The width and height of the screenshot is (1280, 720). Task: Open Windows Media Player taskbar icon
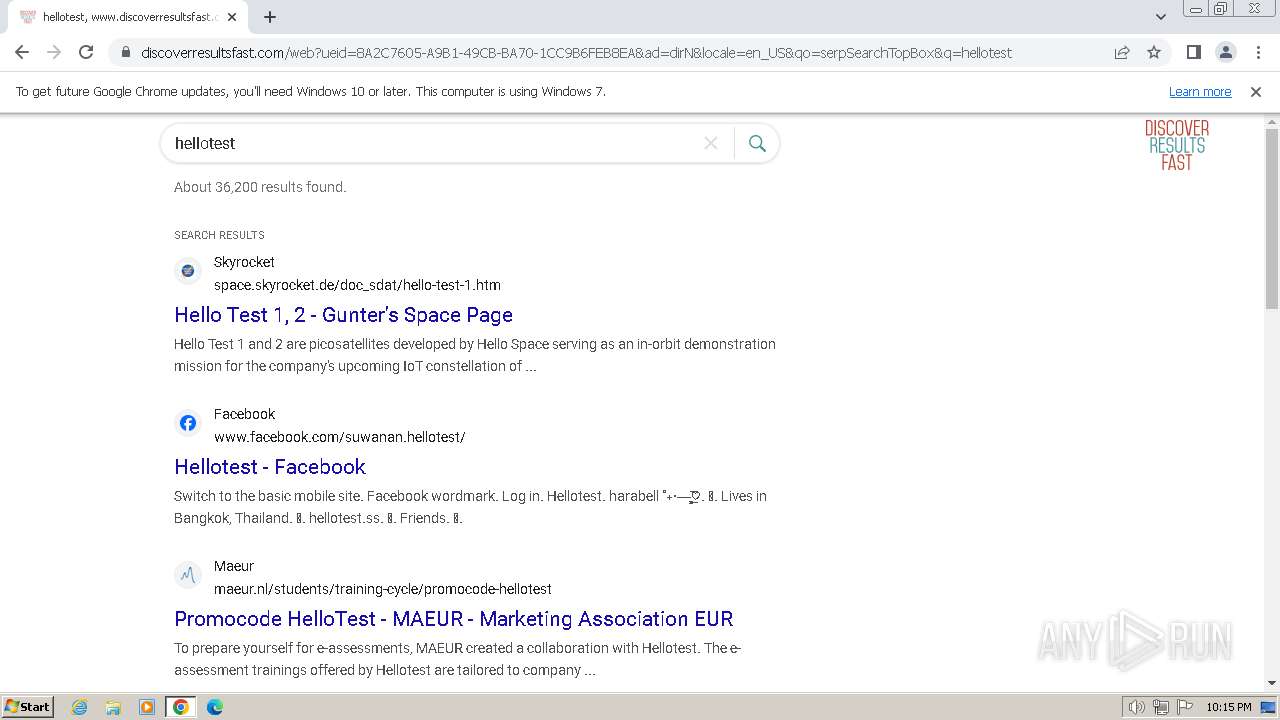tap(147, 707)
